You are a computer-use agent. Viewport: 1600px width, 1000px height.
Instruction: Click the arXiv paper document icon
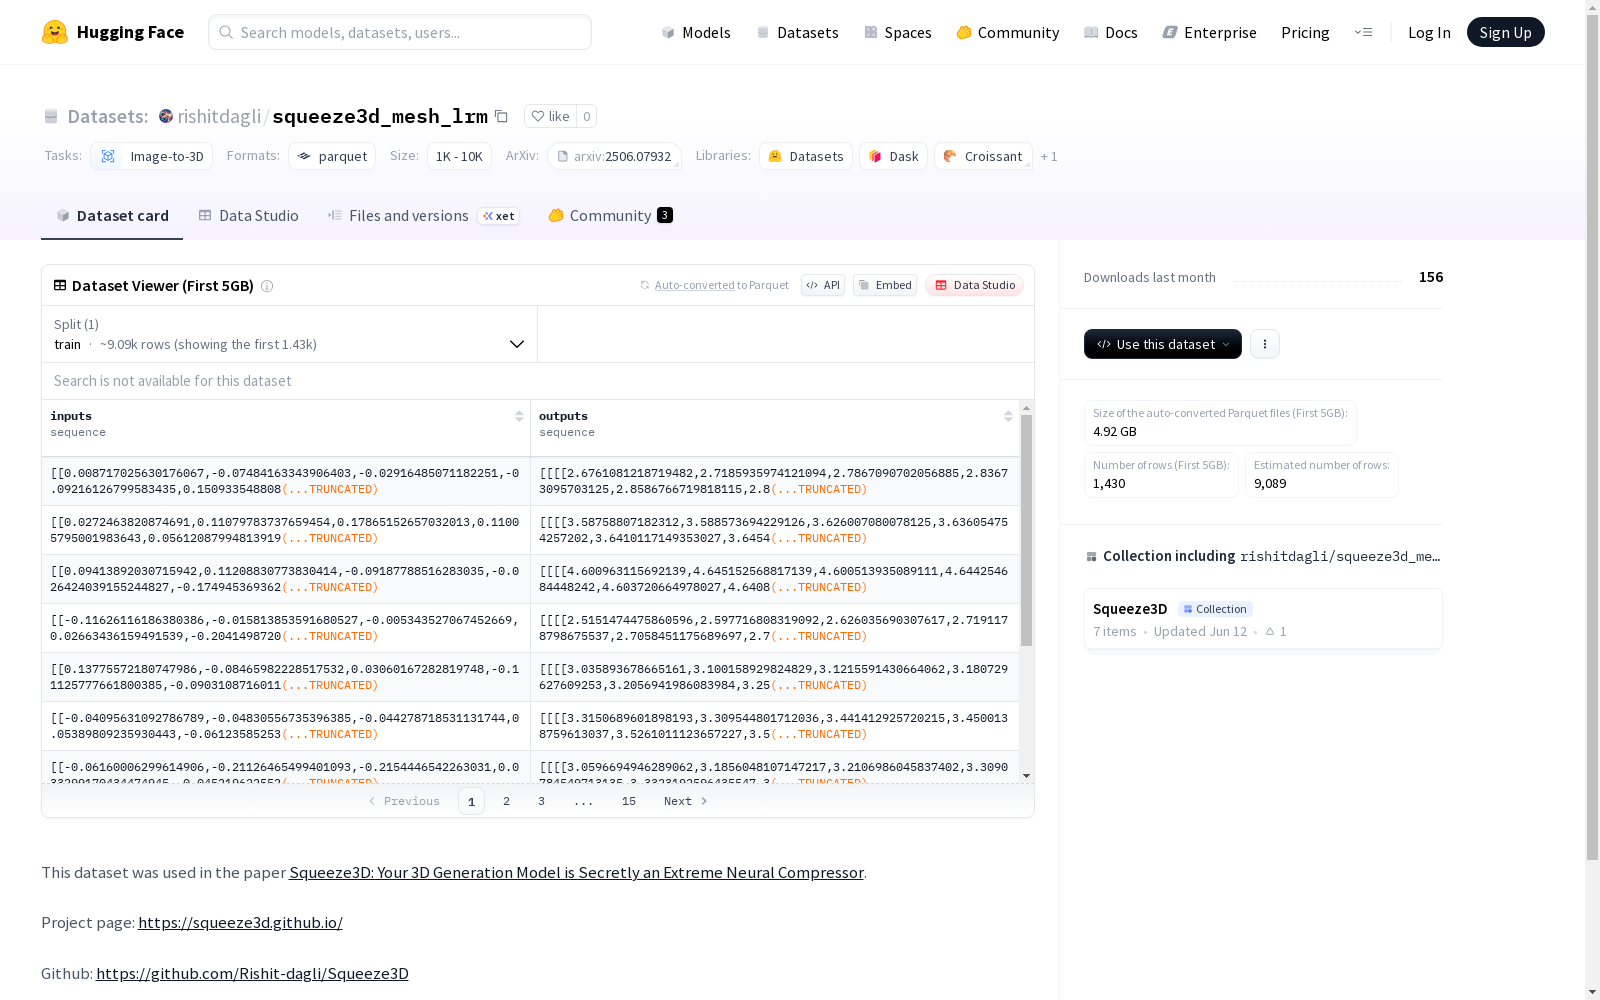click(563, 156)
